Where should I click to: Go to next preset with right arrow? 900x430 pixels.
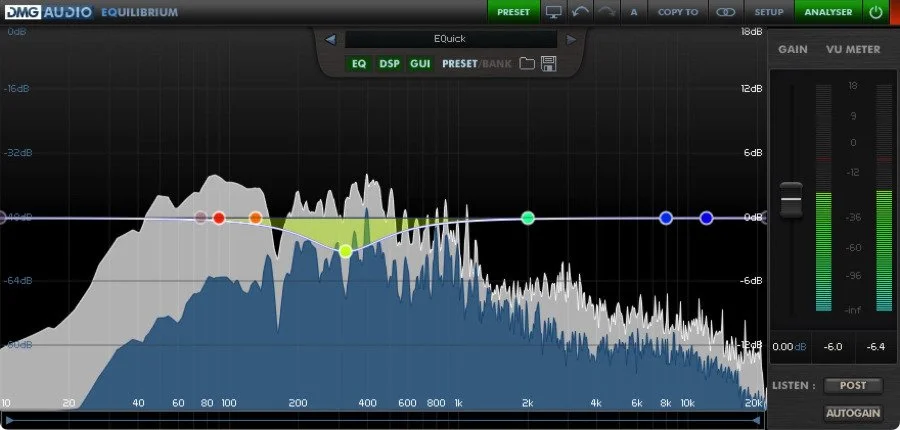571,40
